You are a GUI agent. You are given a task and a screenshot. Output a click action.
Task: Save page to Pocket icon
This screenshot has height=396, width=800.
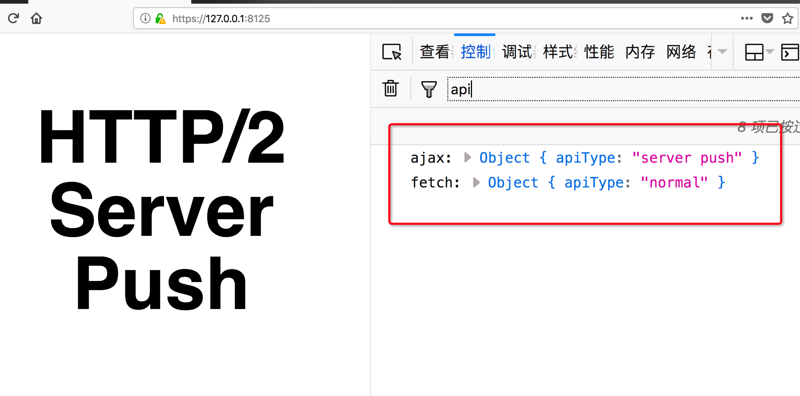[x=767, y=18]
